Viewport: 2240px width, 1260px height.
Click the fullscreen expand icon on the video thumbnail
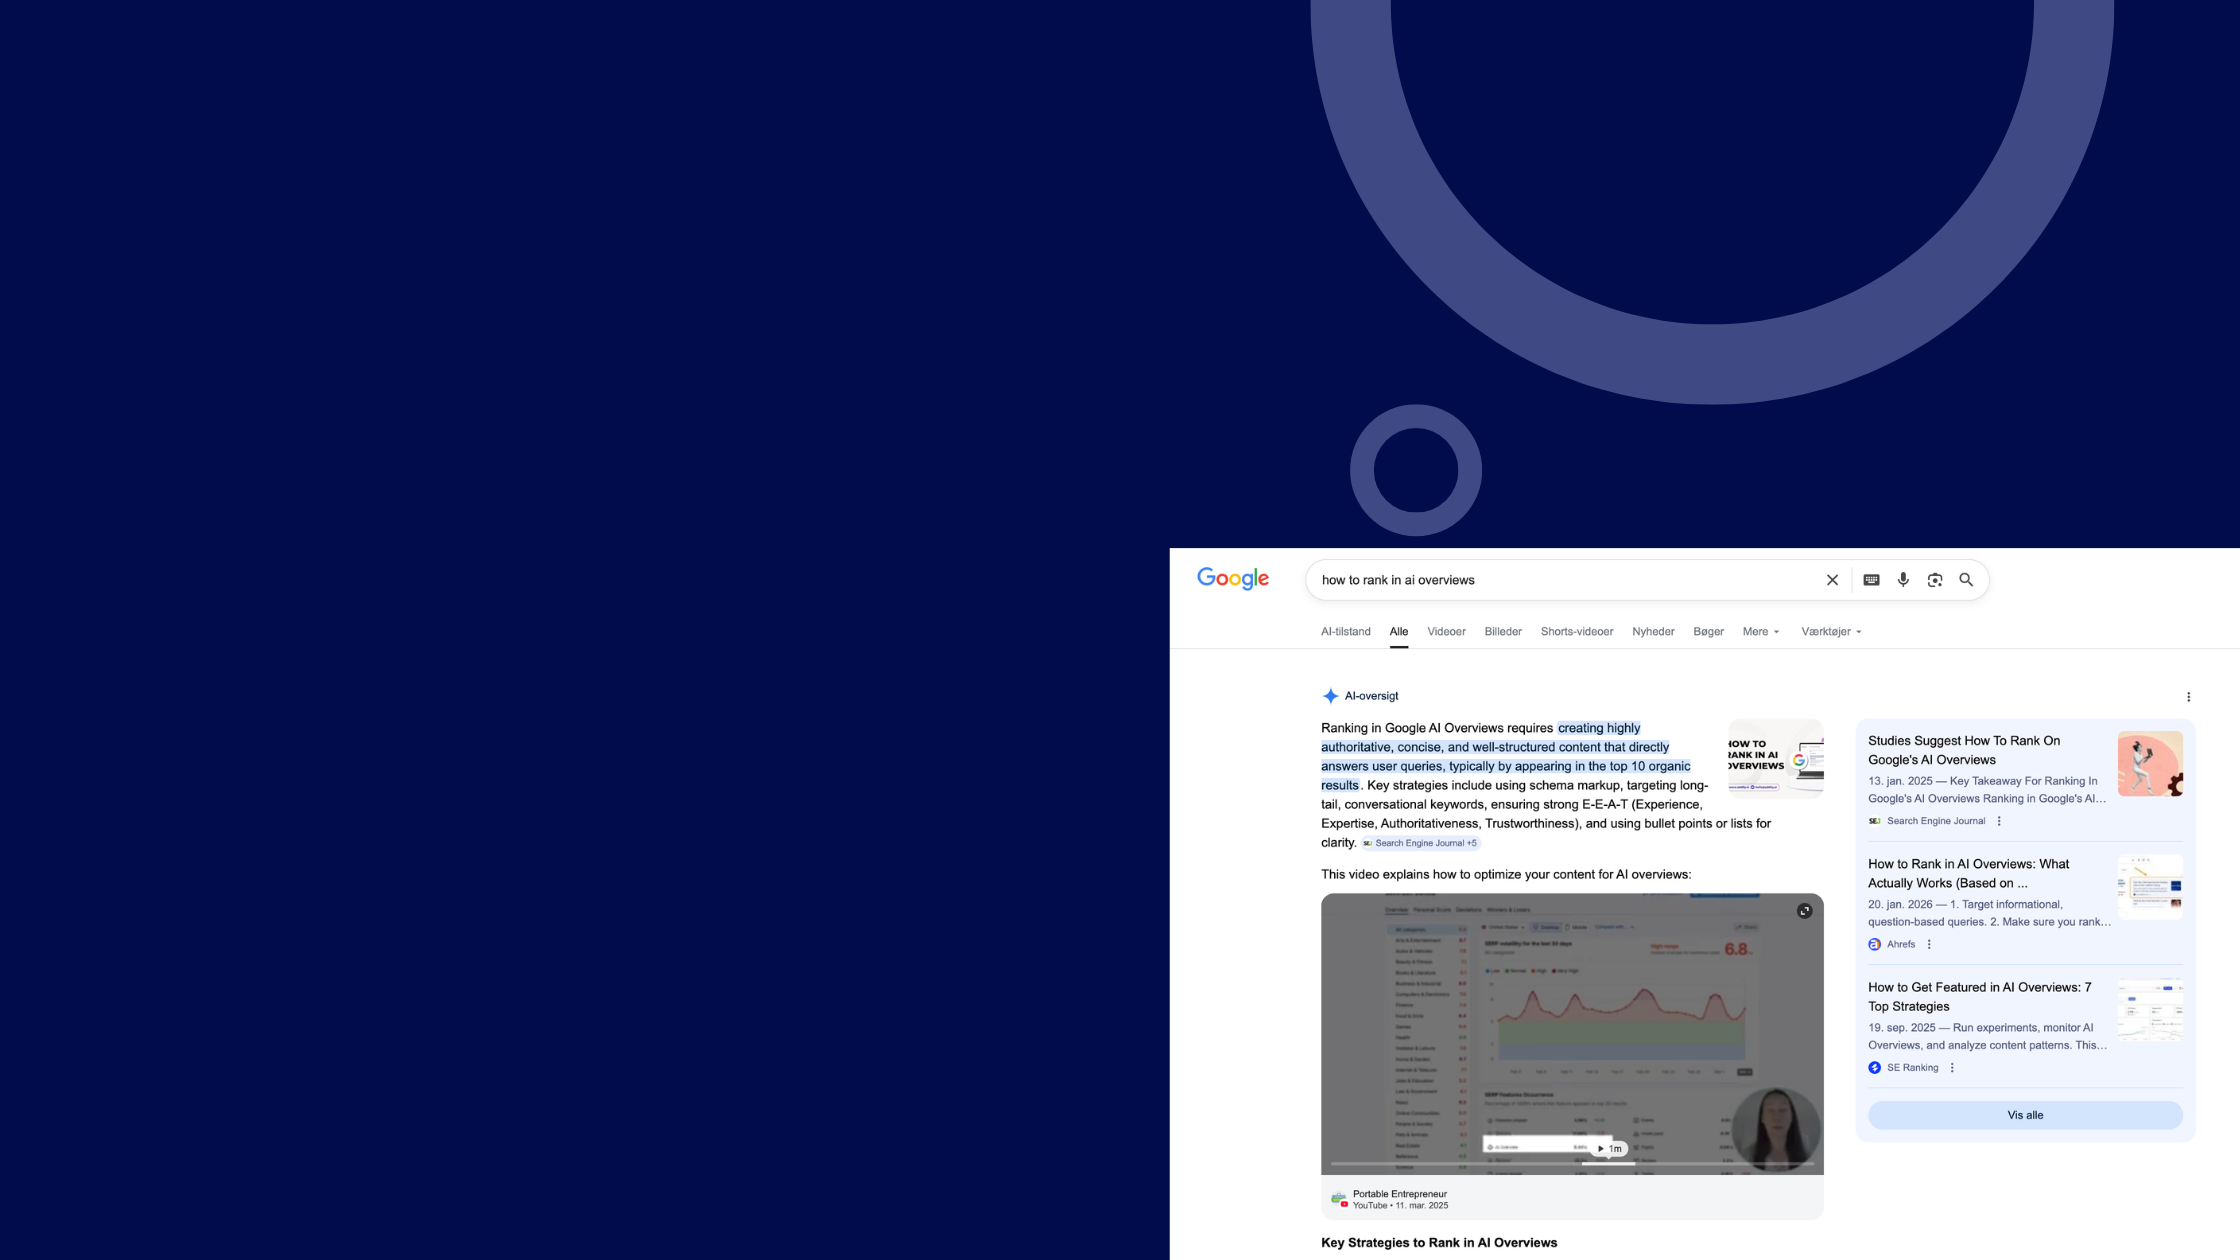pos(1804,911)
